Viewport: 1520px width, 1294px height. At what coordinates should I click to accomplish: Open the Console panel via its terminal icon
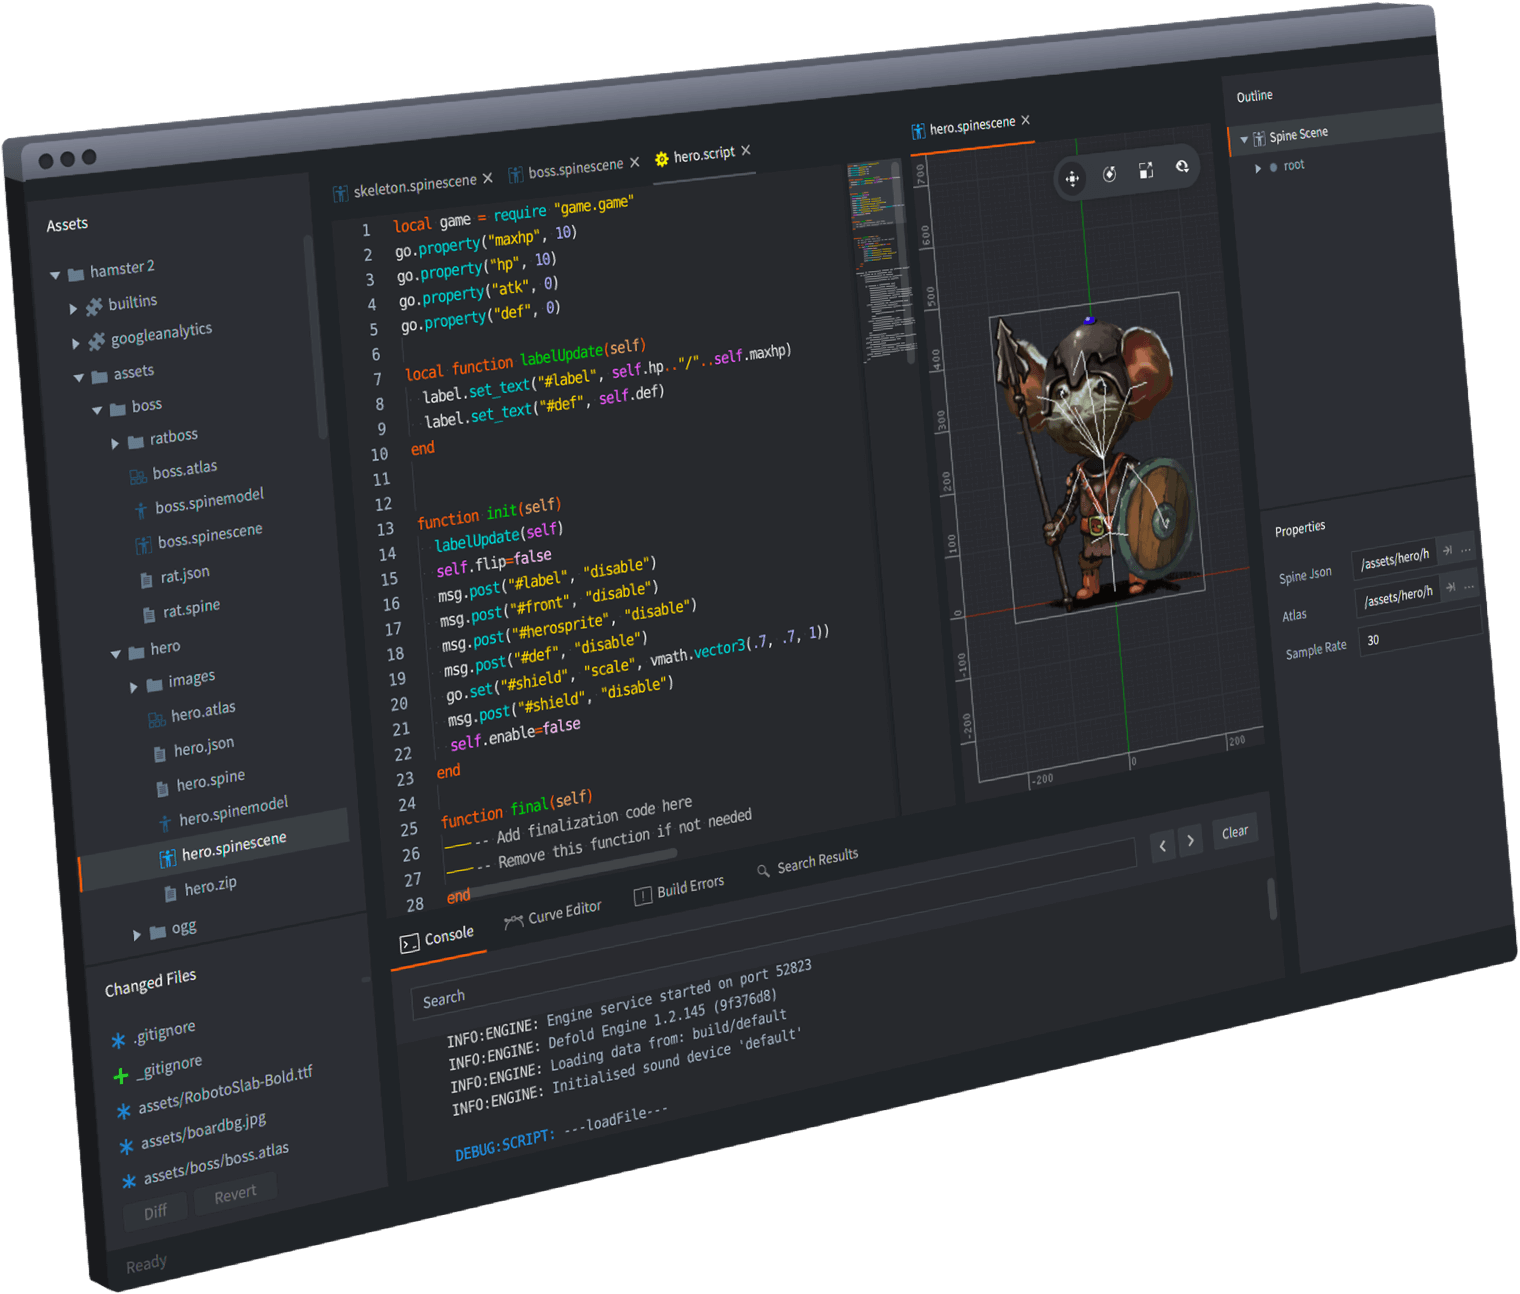pos(409,941)
